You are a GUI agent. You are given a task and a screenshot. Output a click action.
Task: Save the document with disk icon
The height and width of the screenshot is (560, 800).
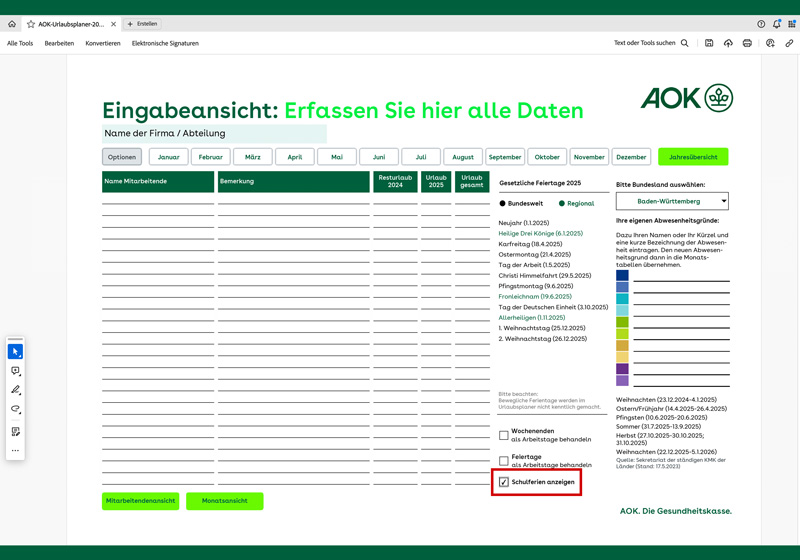[709, 43]
